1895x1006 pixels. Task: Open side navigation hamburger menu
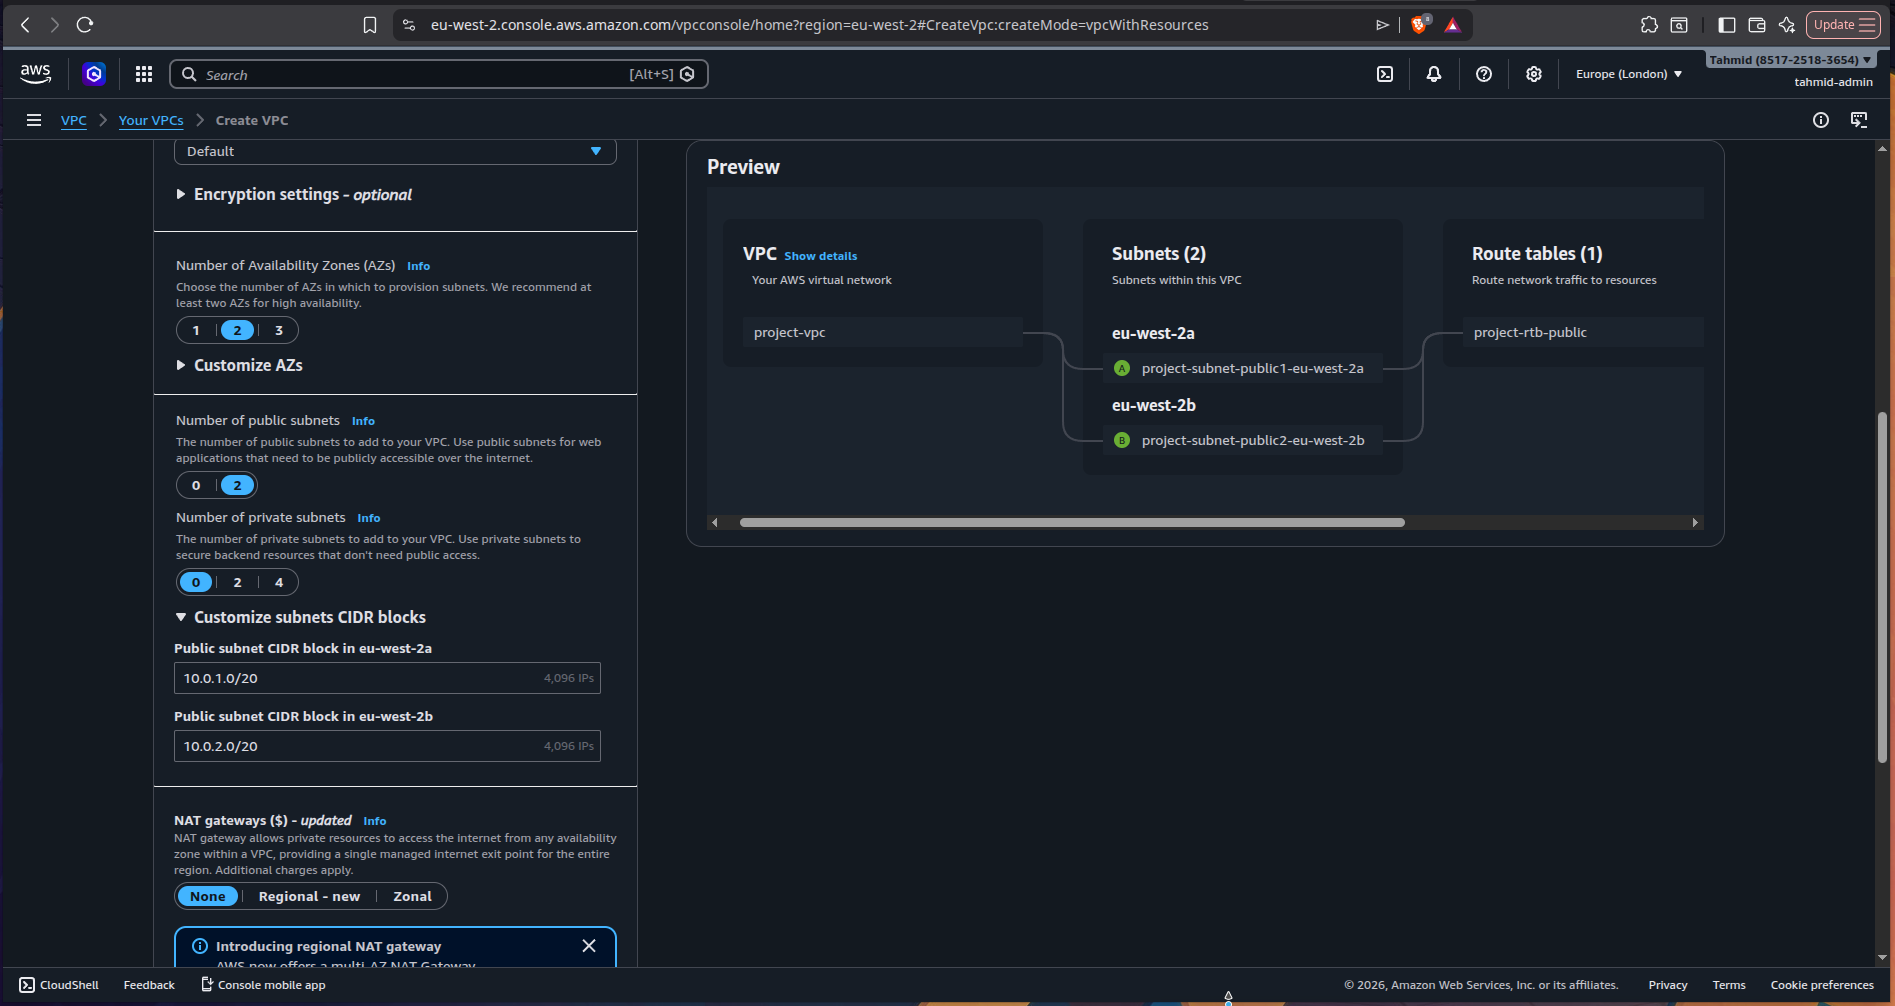click(34, 120)
